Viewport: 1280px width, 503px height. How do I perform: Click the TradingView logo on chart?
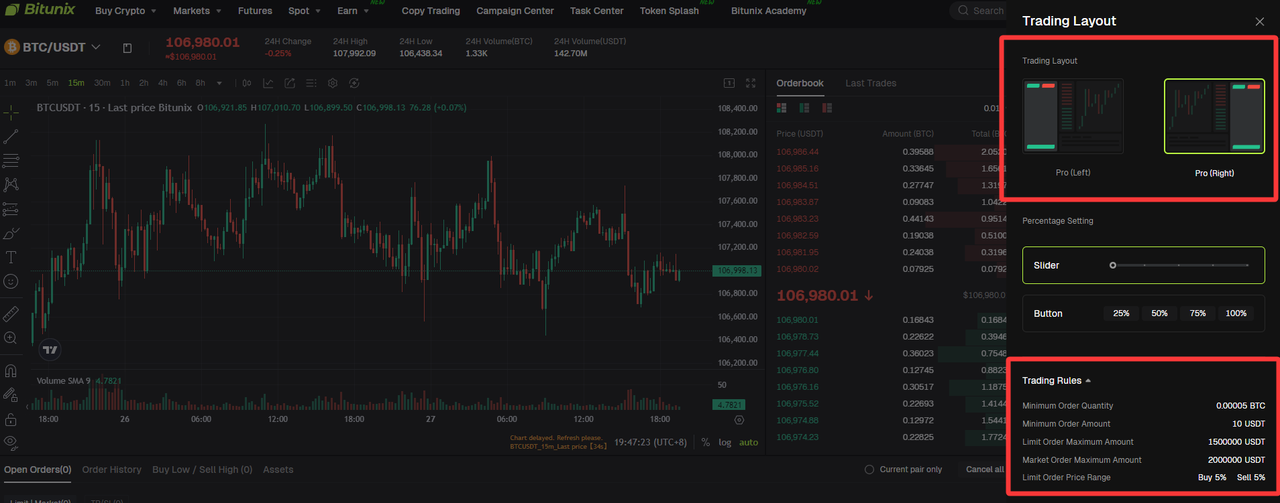(x=49, y=350)
